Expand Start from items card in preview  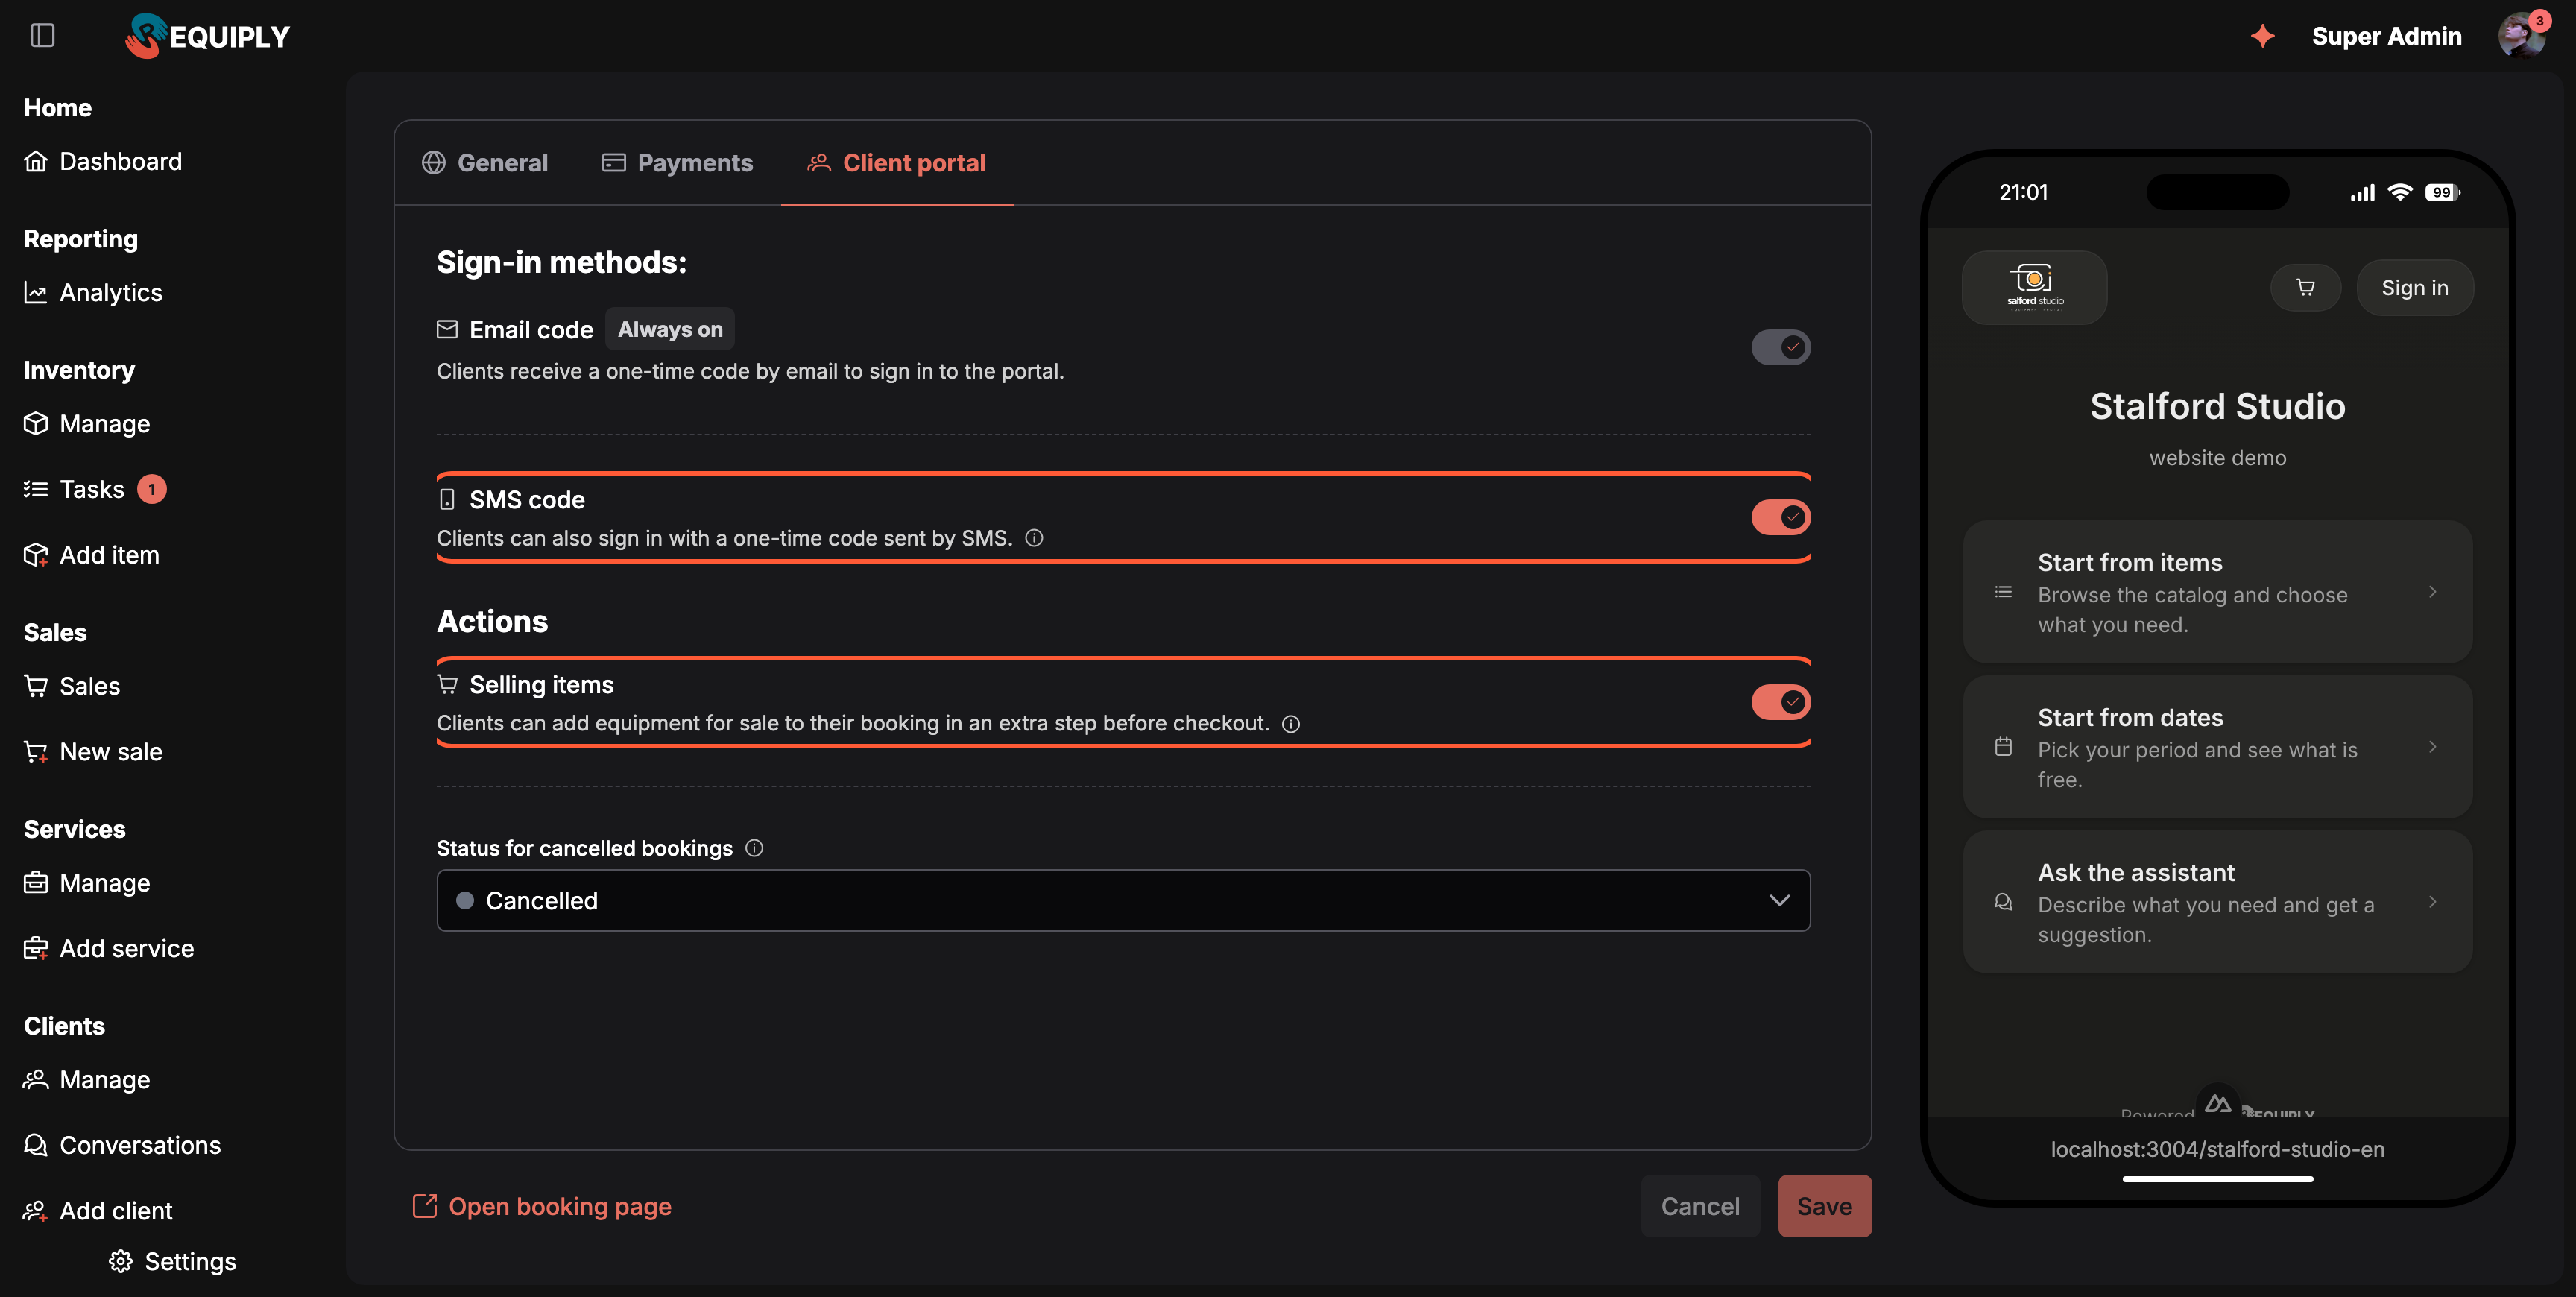coord(2217,592)
